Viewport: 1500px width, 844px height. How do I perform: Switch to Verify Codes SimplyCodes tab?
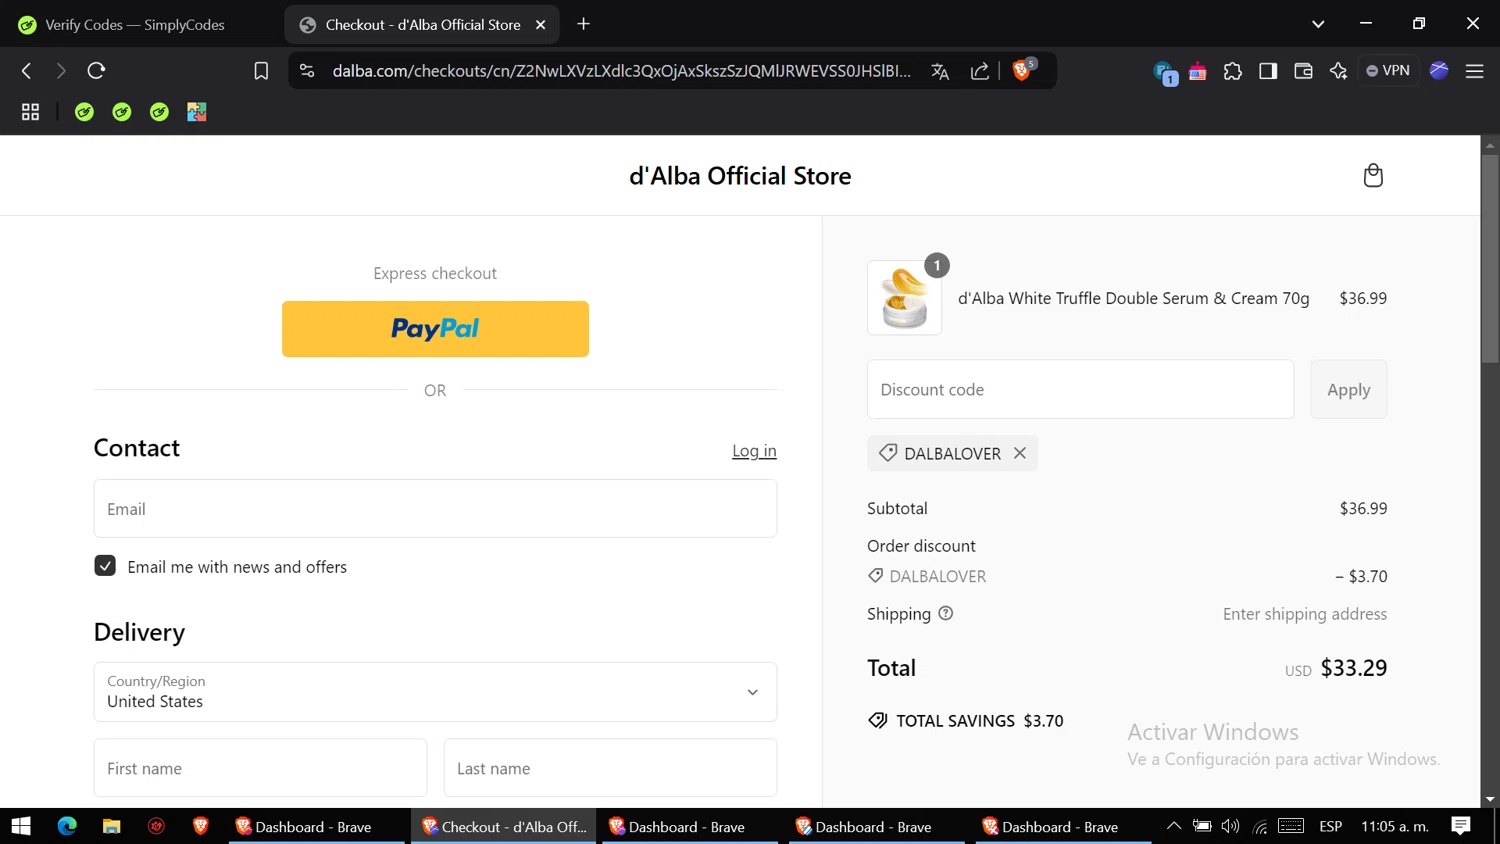(135, 25)
